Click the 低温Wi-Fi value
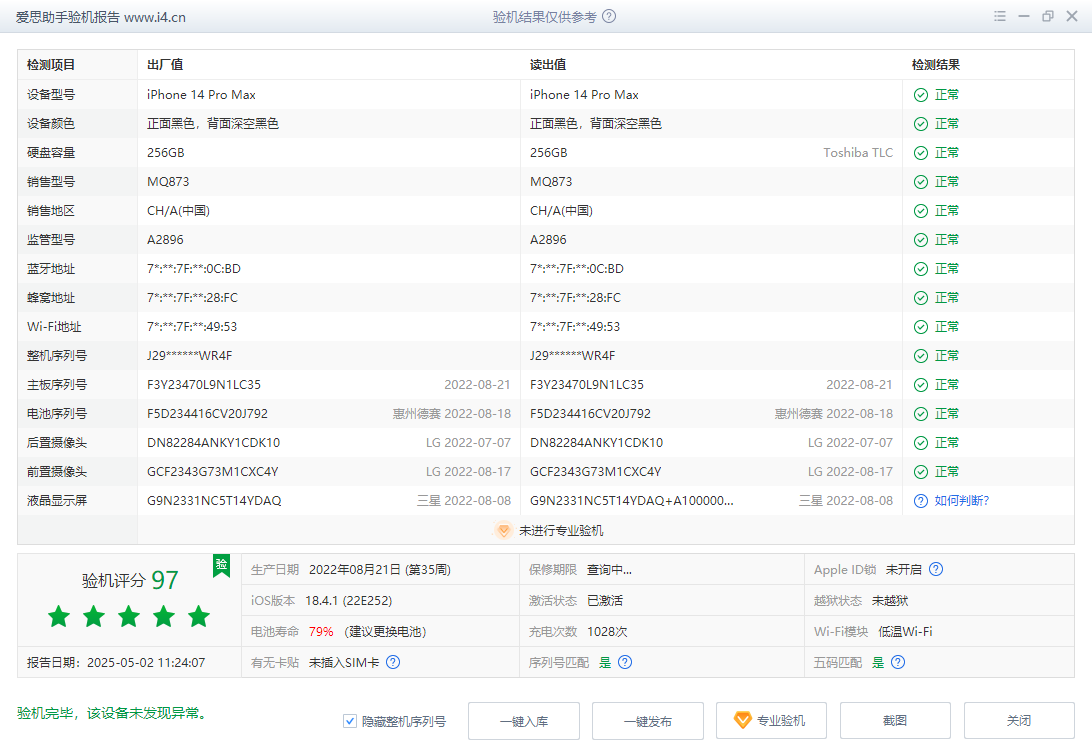The image size is (1092, 756). point(905,631)
